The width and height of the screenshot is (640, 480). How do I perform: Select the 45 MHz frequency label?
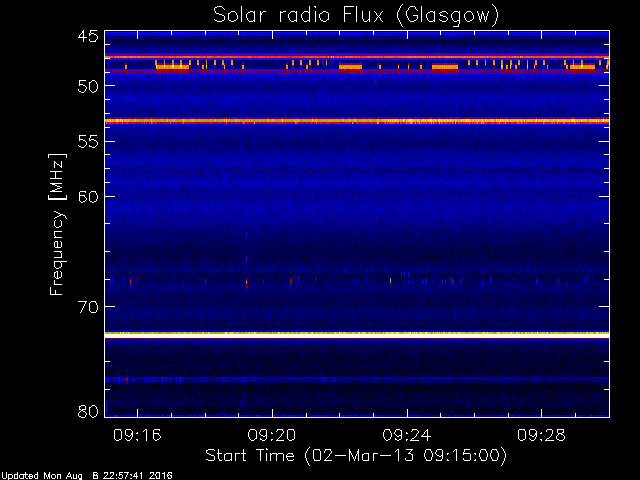pyautogui.click(x=88, y=37)
